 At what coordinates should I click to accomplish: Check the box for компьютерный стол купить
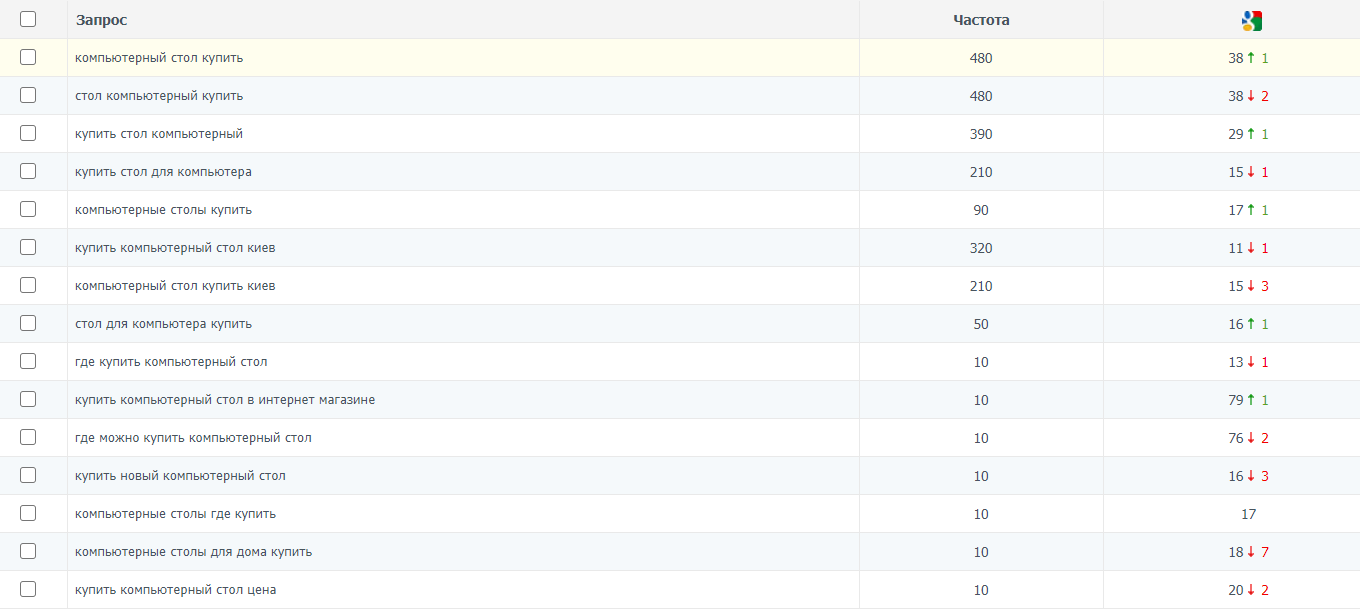(x=28, y=57)
